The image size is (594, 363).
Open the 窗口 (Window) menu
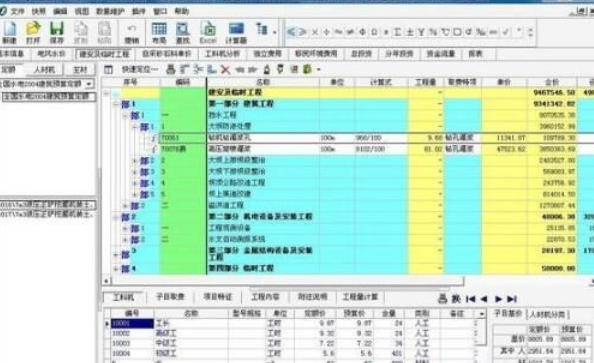pos(160,11)
